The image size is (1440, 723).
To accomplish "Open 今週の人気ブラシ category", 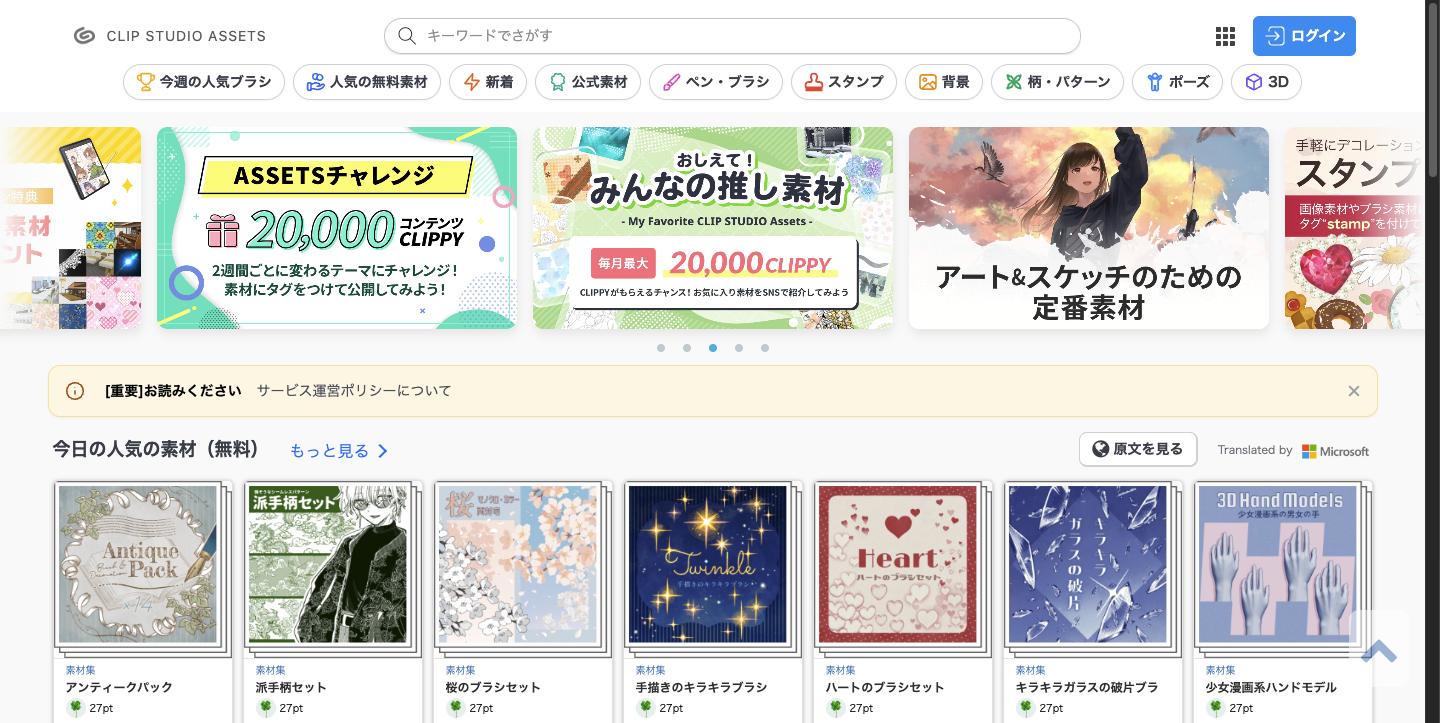I will [x=204, y=82].
